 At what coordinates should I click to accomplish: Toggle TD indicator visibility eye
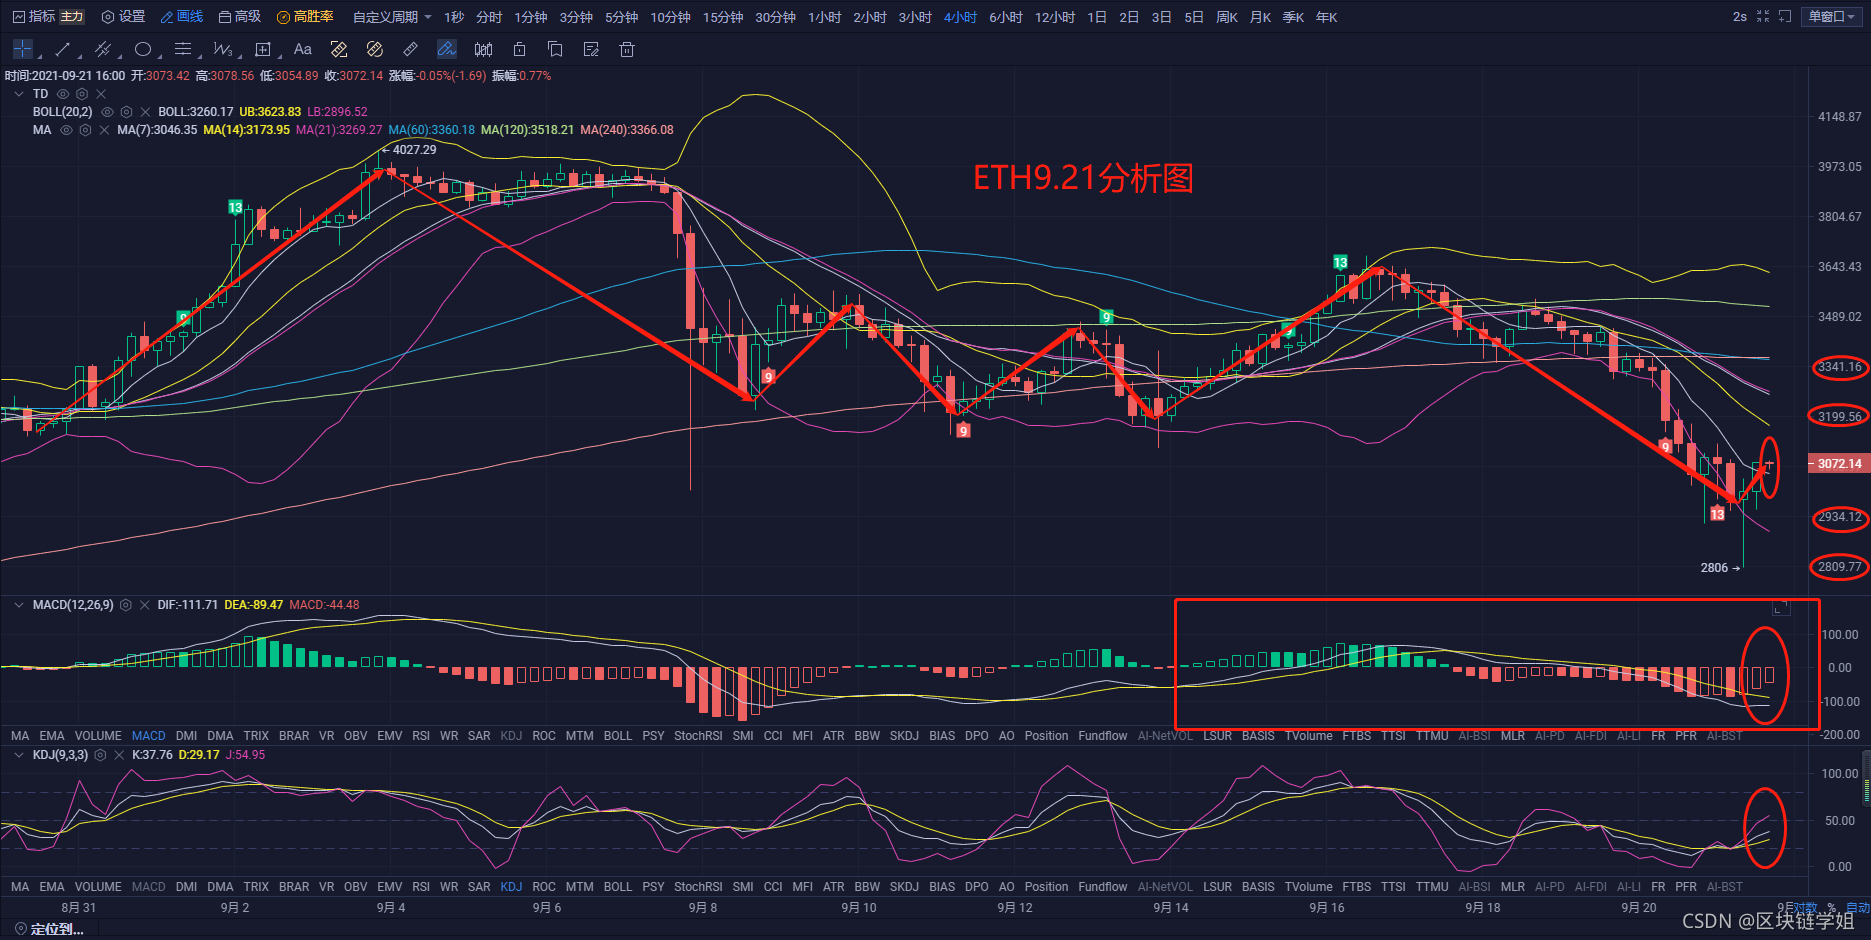coord(63,94)
